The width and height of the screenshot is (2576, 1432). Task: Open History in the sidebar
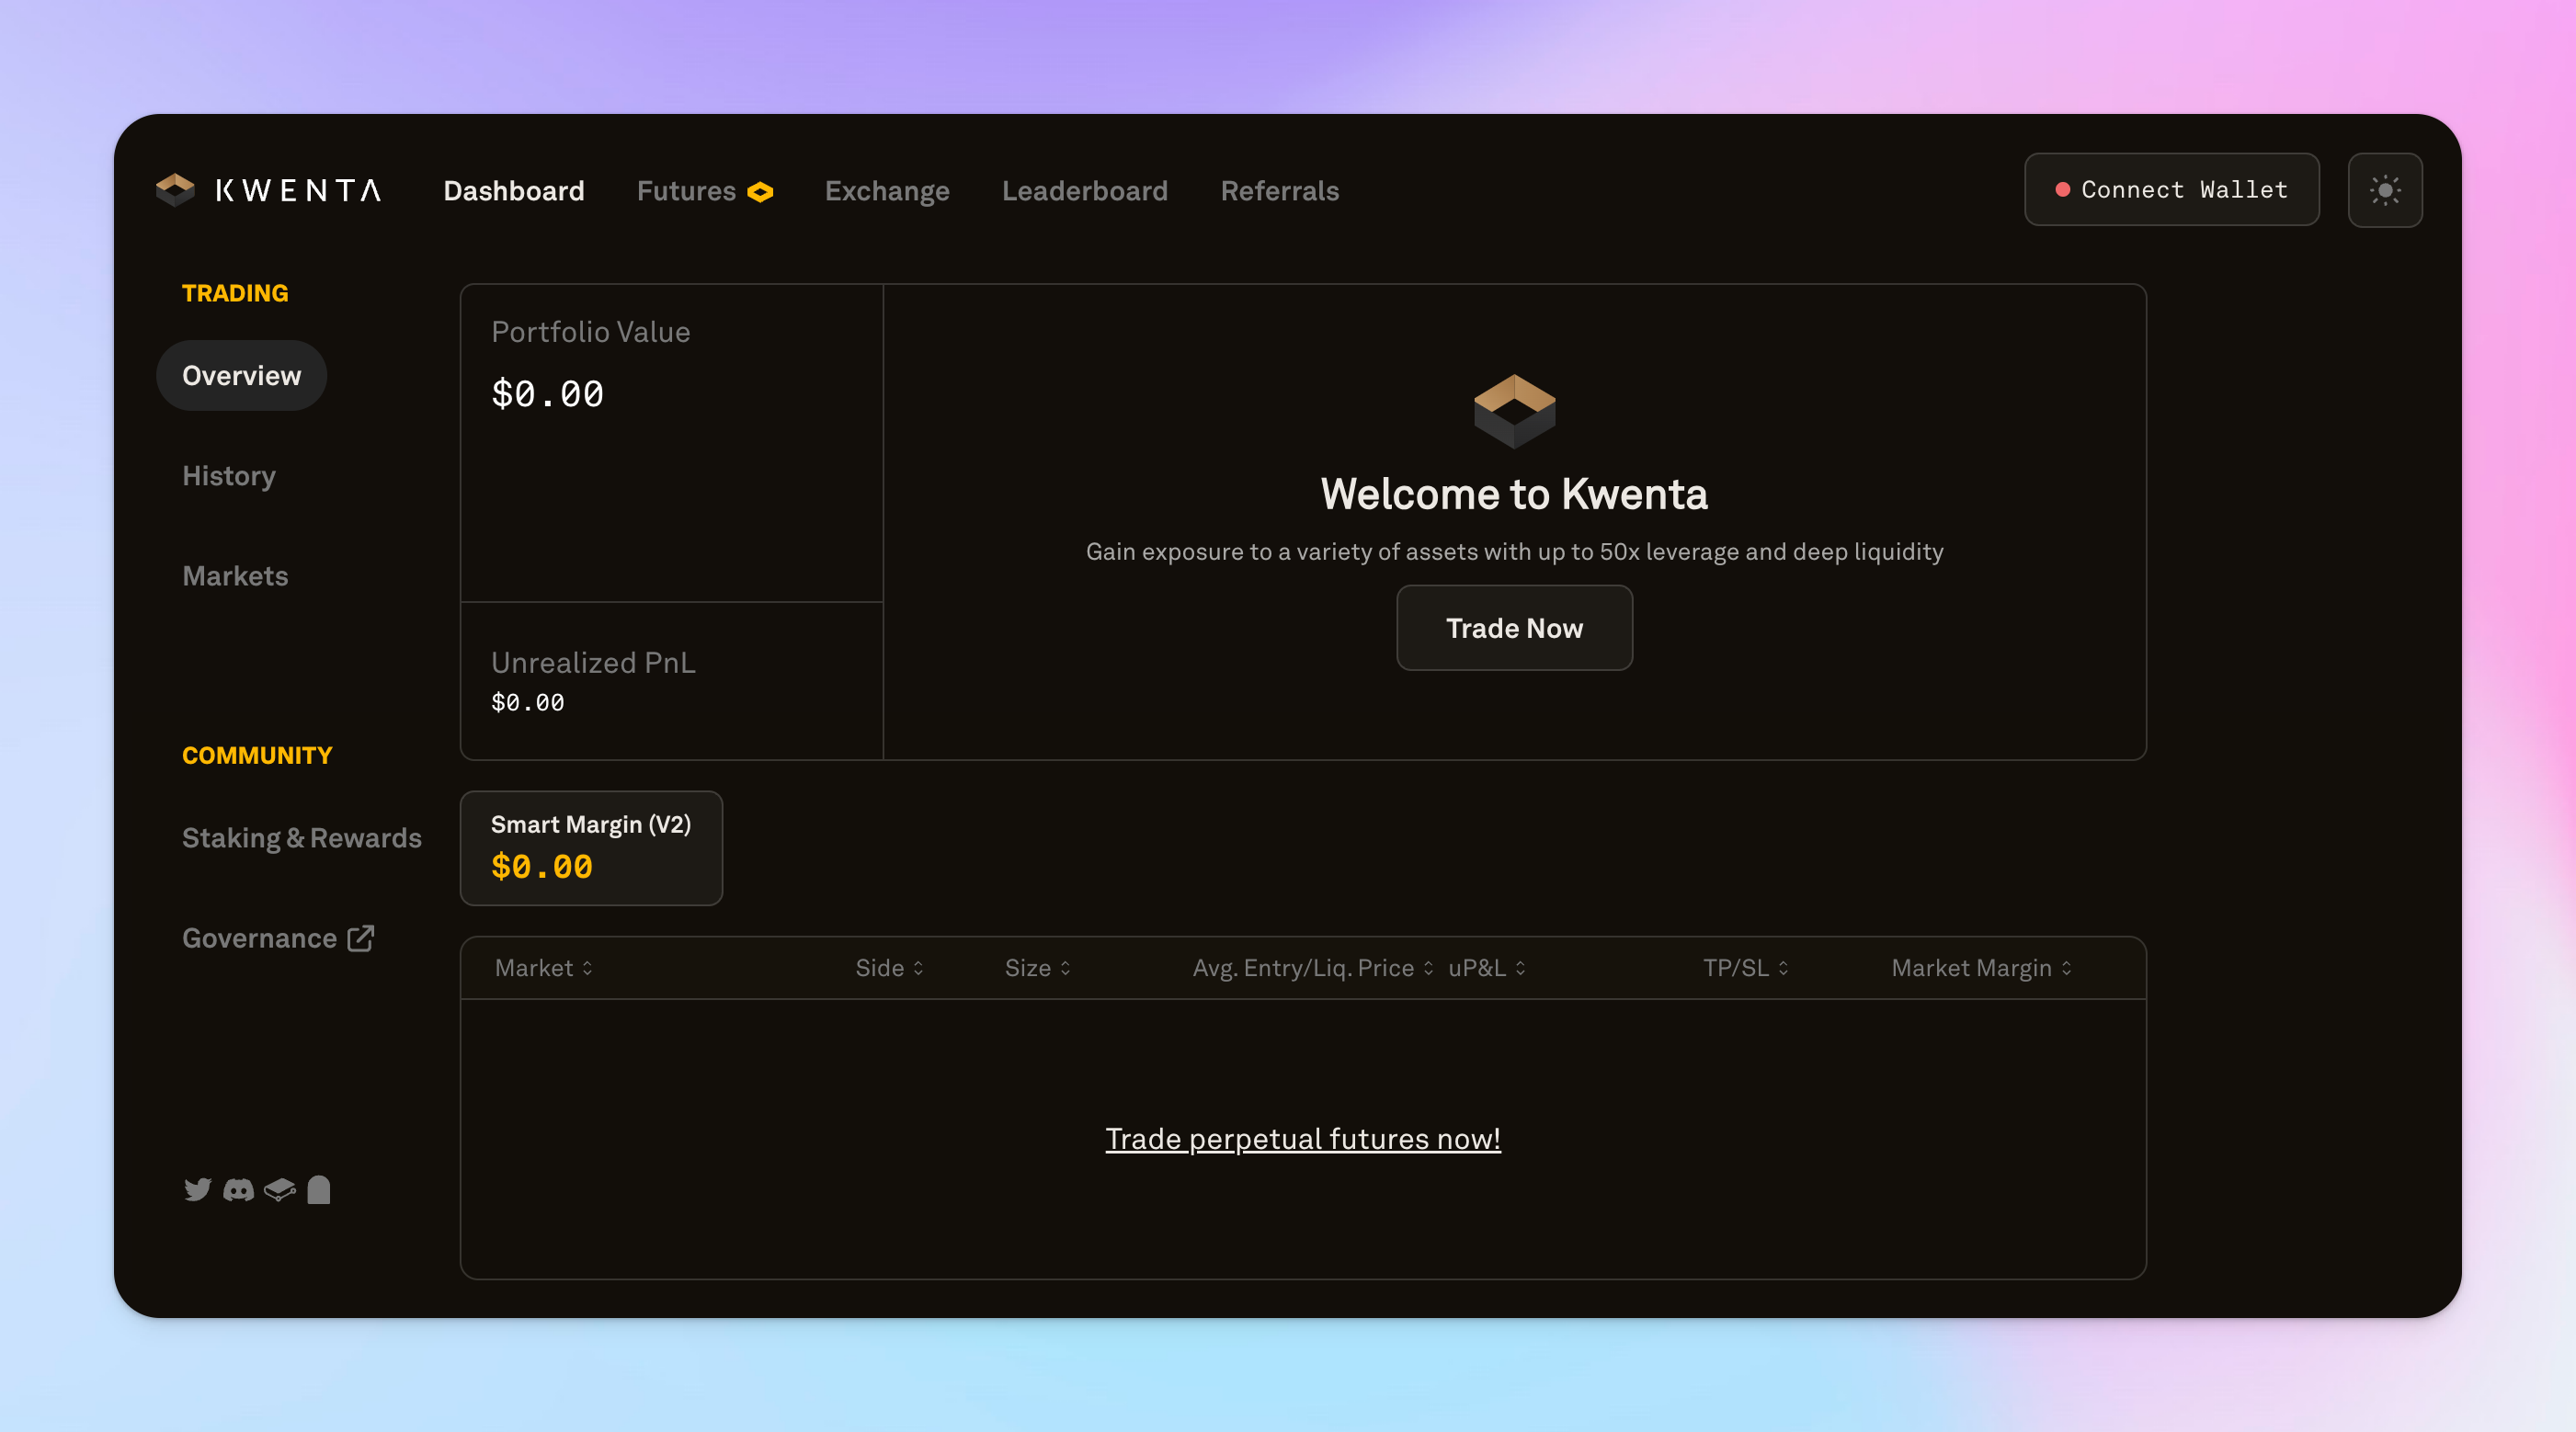[229, 476]
